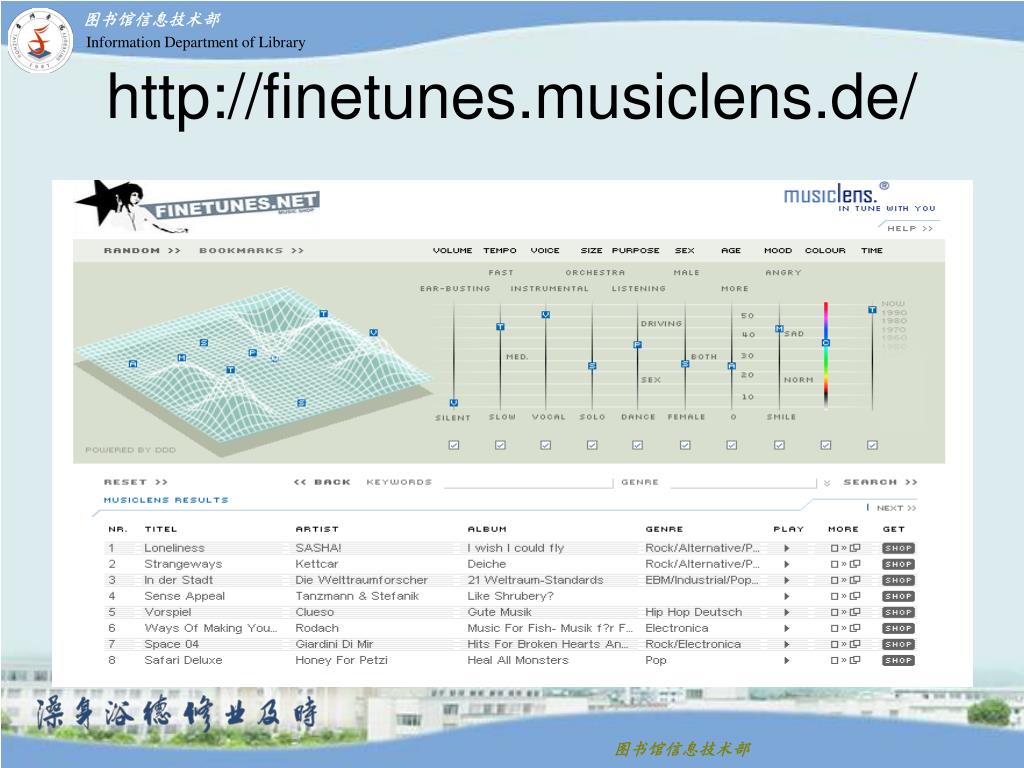The width and height of the screenshot is (1024, 768).
Task: Select the artist Kettcar
Action: tap(317, 564)
